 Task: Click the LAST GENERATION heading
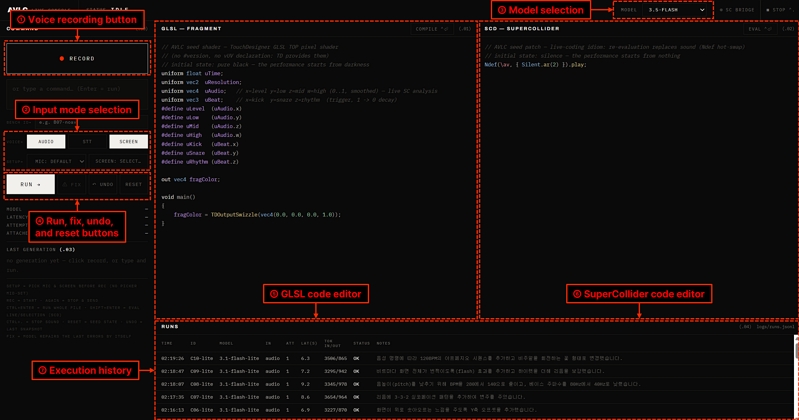point(41,250)
